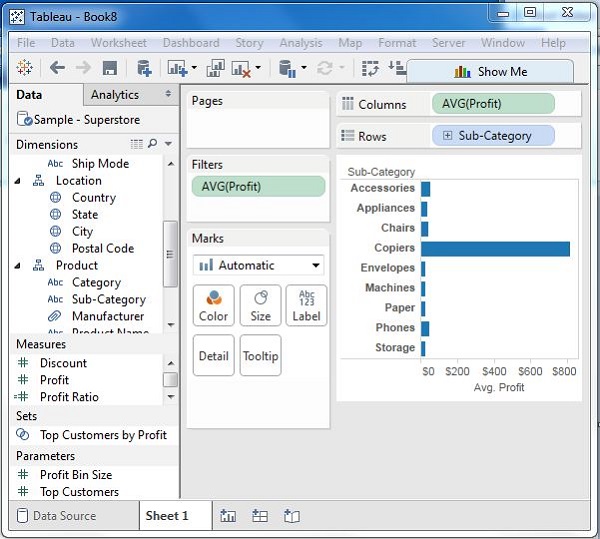Switch to the Analytics pane tab

point(115,94)
